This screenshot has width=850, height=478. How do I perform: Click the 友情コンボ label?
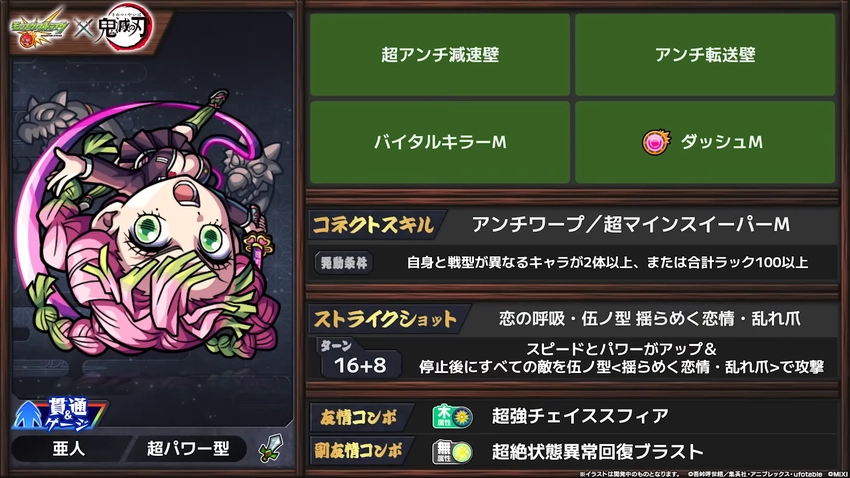pyautogui.click(x=359, y=417)
